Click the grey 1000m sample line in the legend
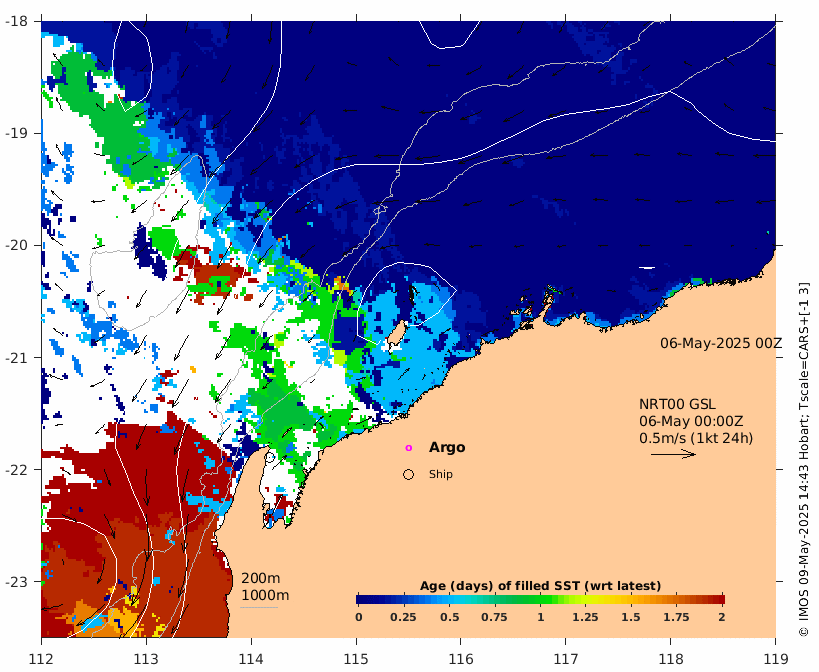The image size is (819, 672). coord(259,607)
